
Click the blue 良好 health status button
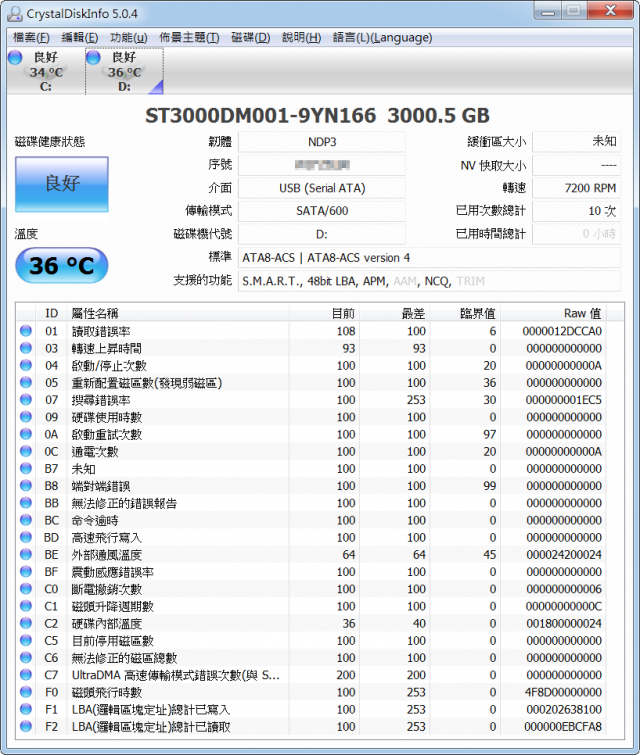[62, 184]
